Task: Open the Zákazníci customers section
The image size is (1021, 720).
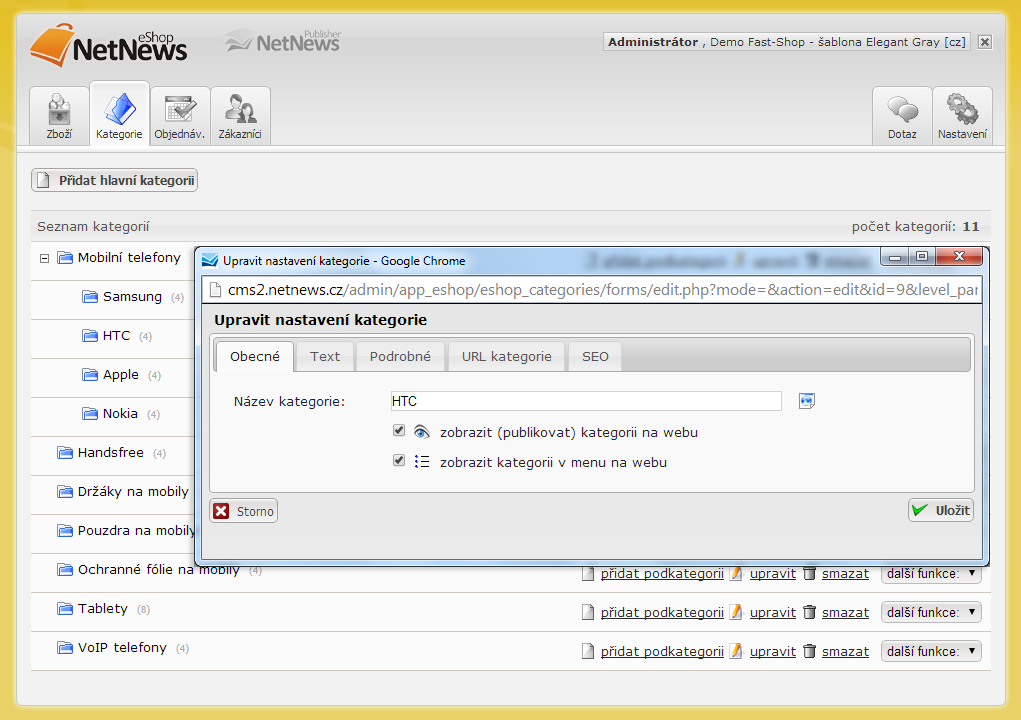Action: point(240,116)
